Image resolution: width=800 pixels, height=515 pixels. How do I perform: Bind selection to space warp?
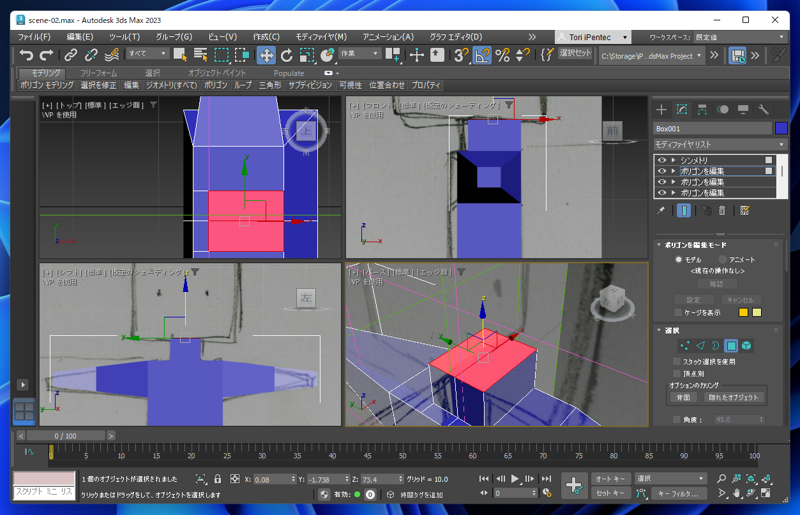[112, 55]
